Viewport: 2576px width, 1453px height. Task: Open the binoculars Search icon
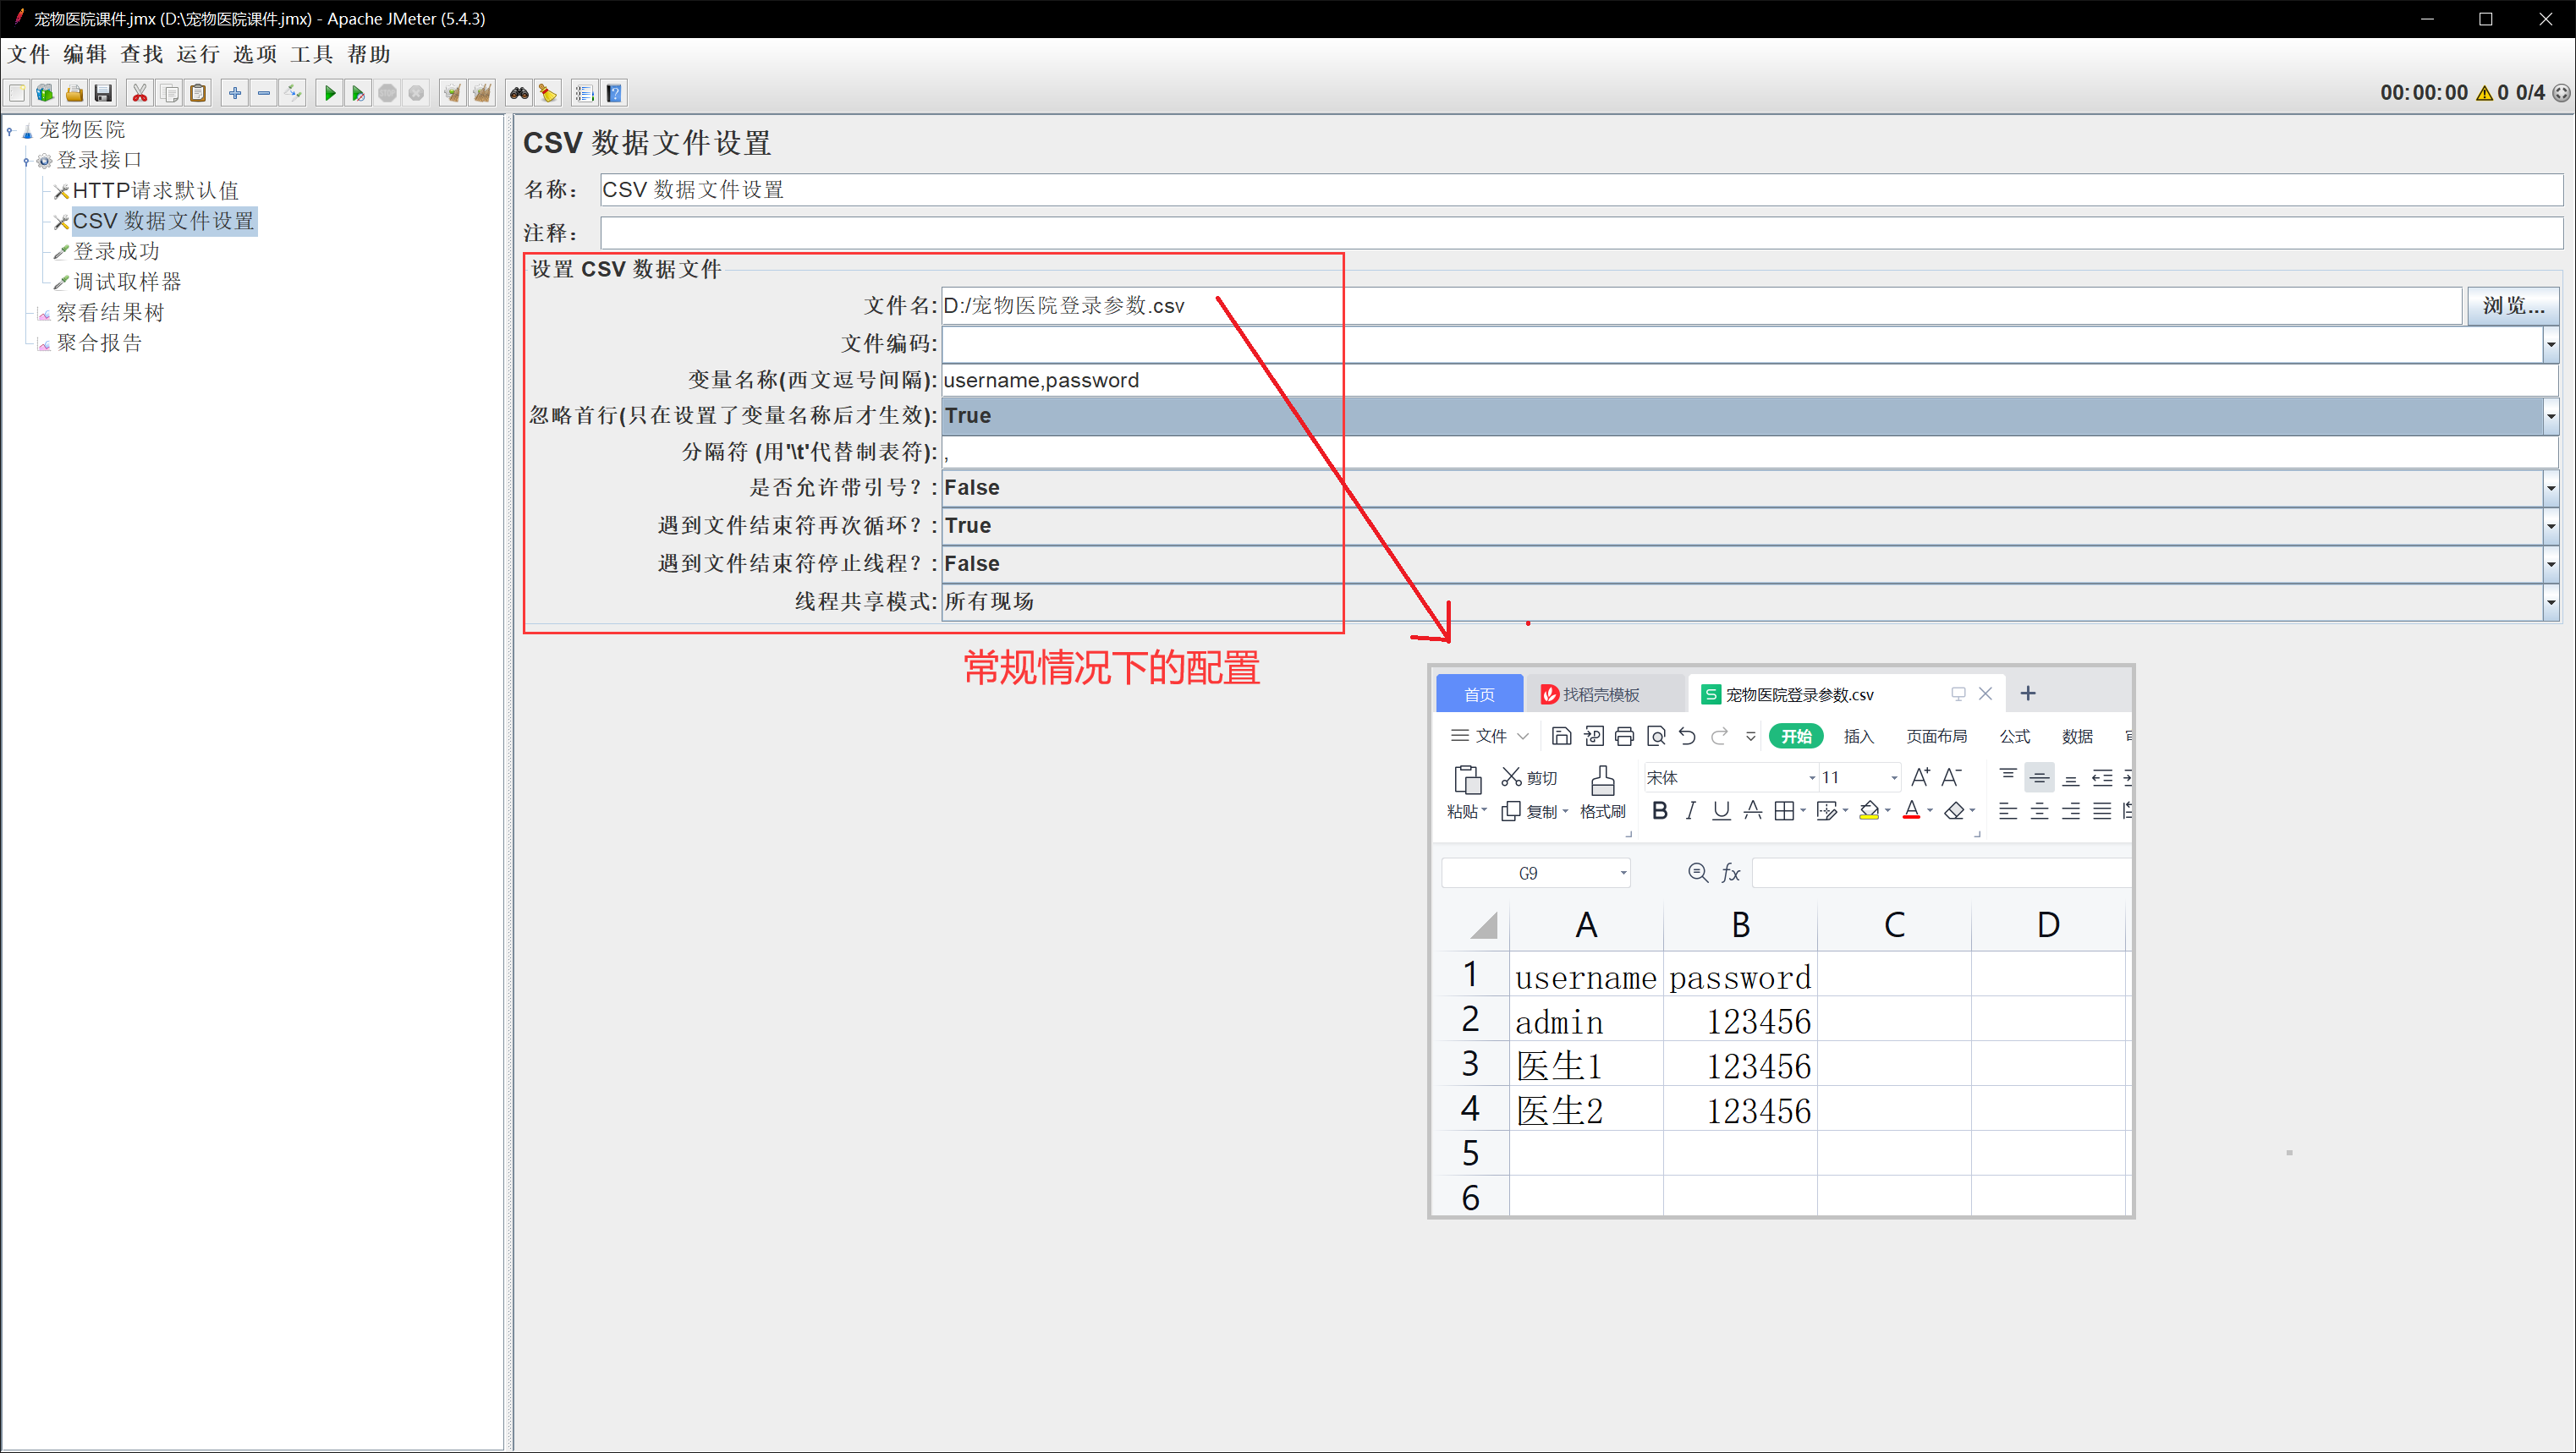518,93
